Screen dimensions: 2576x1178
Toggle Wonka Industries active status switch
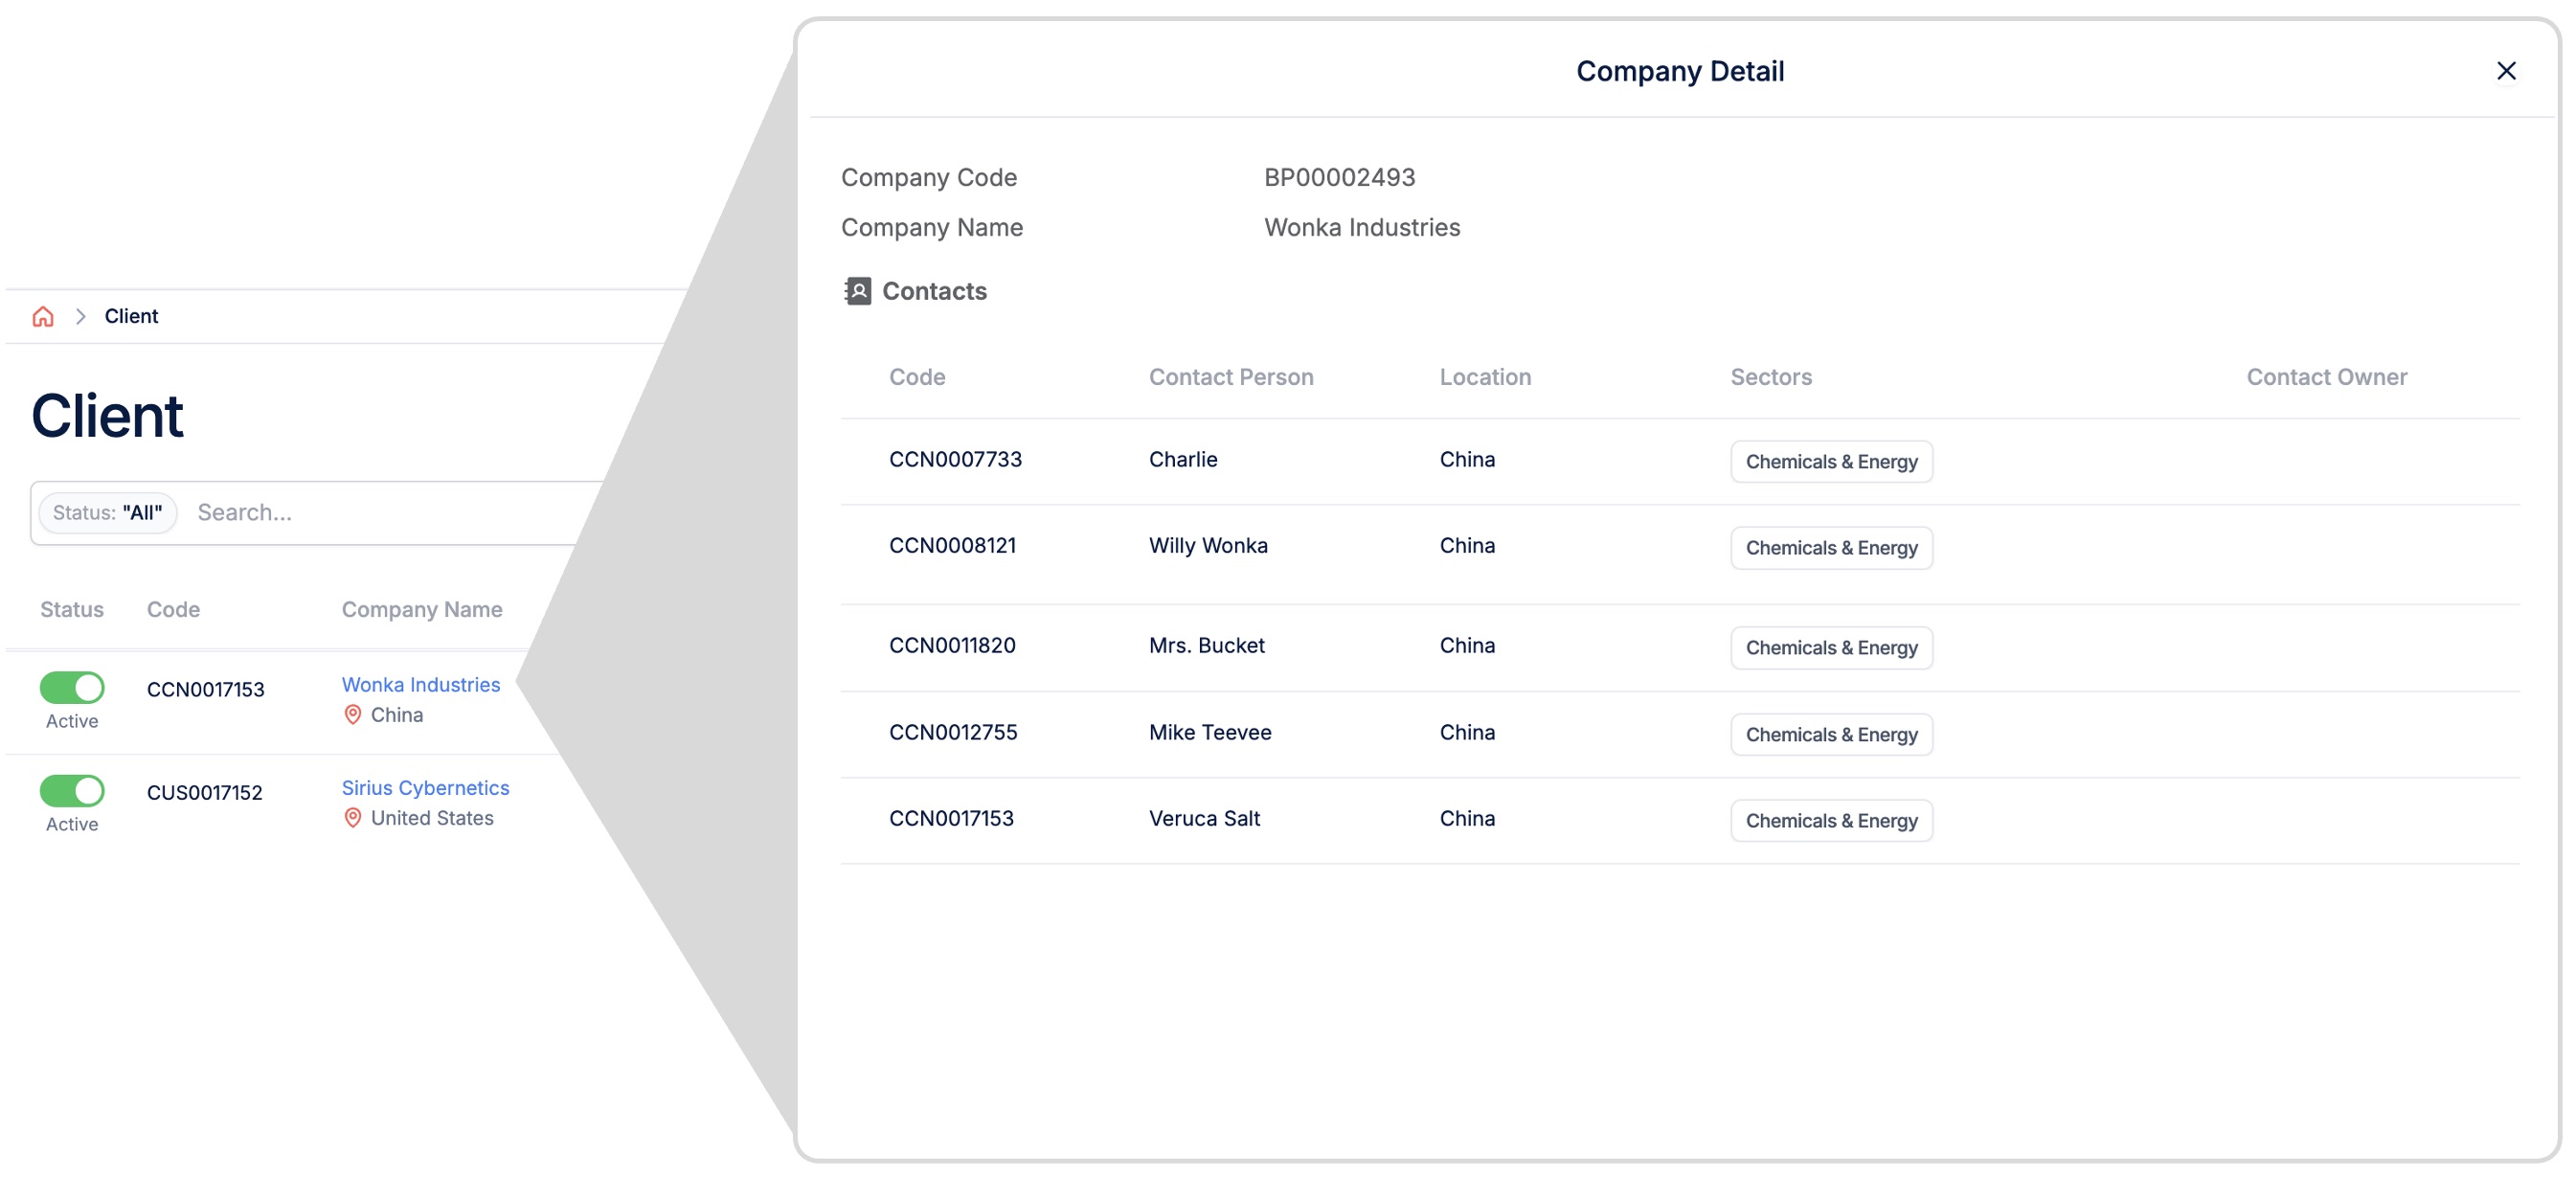tap(72, 687)
